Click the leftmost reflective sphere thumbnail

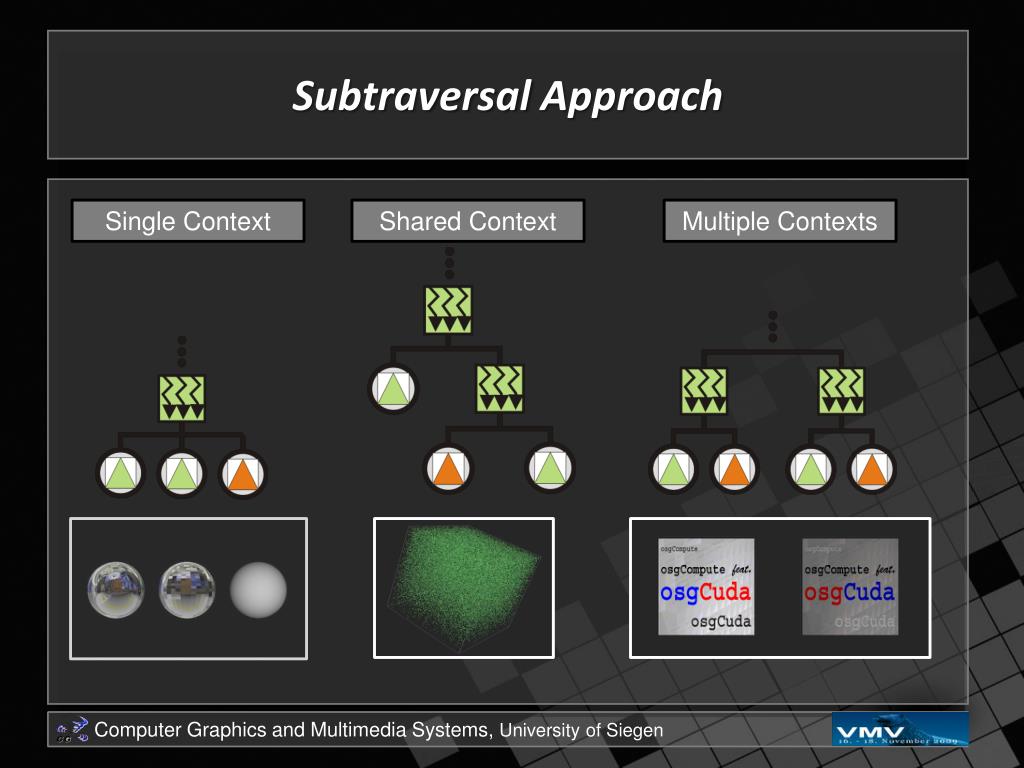tap(116, 590)
